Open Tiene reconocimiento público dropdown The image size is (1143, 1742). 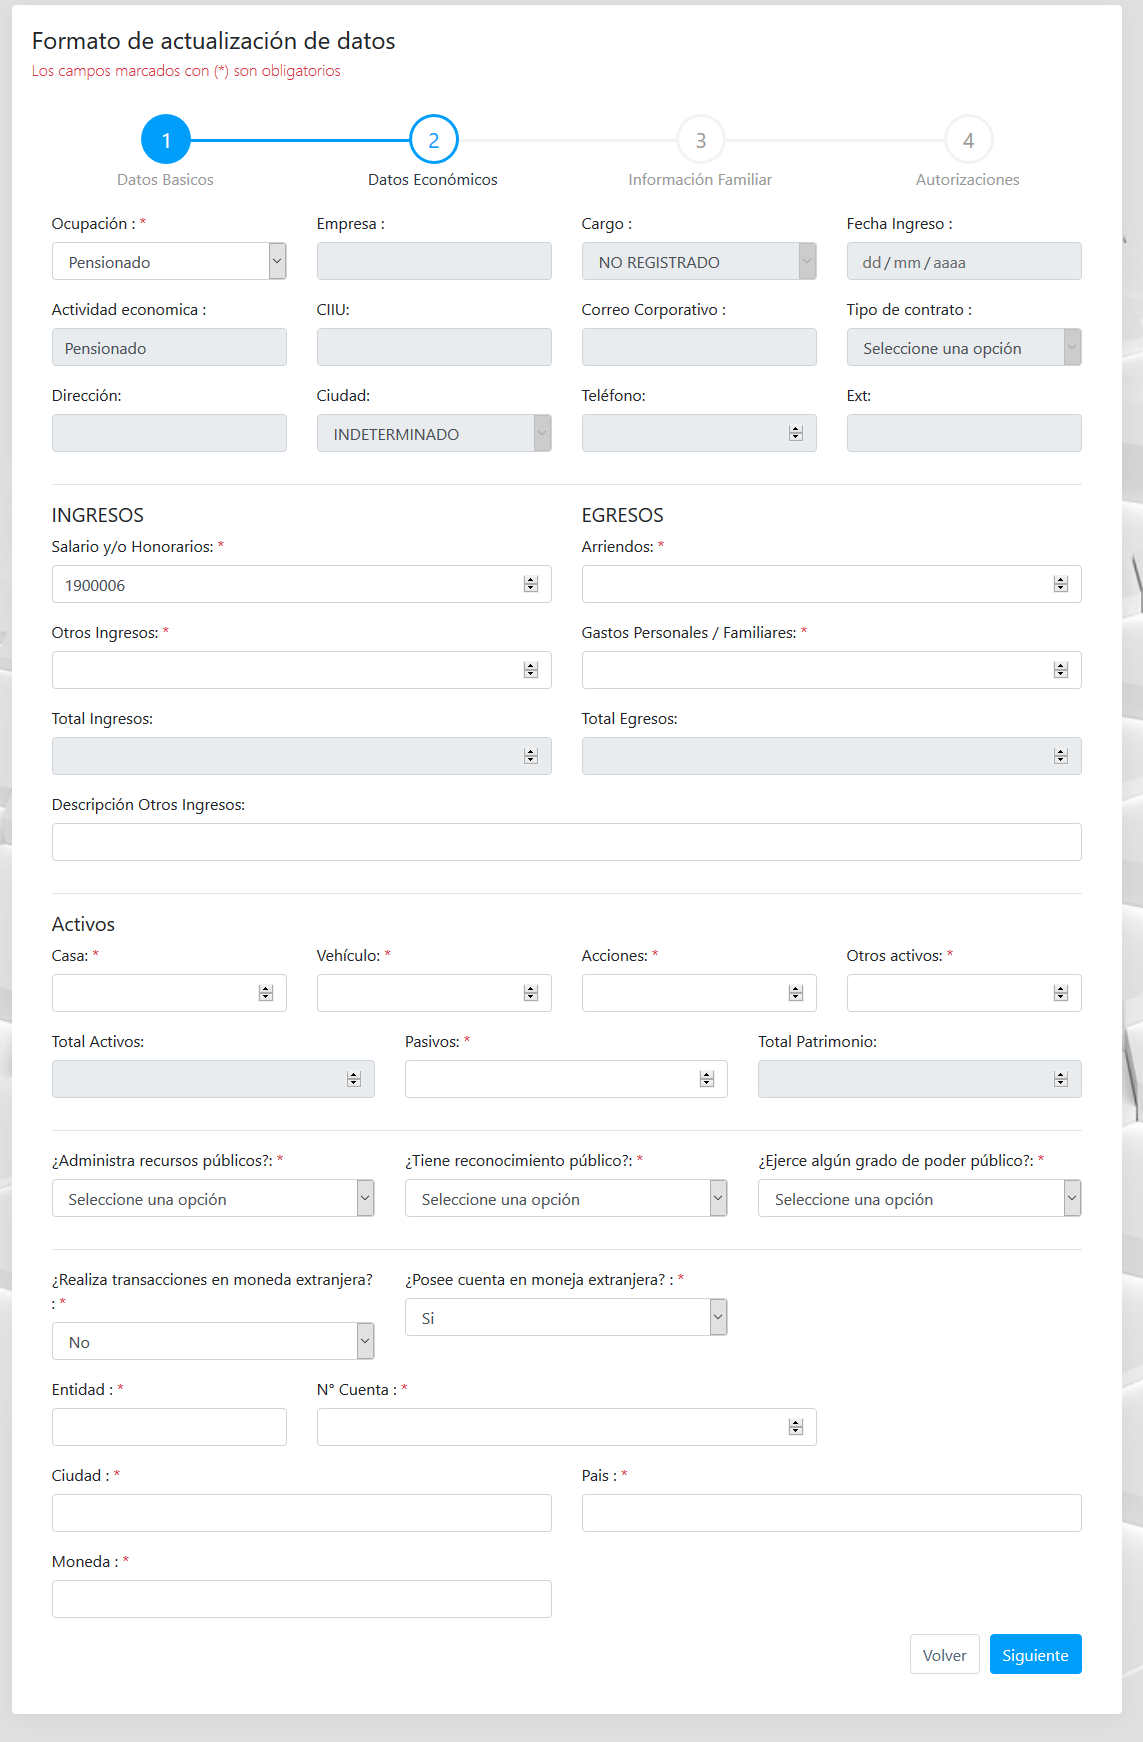click(565, 1199)
